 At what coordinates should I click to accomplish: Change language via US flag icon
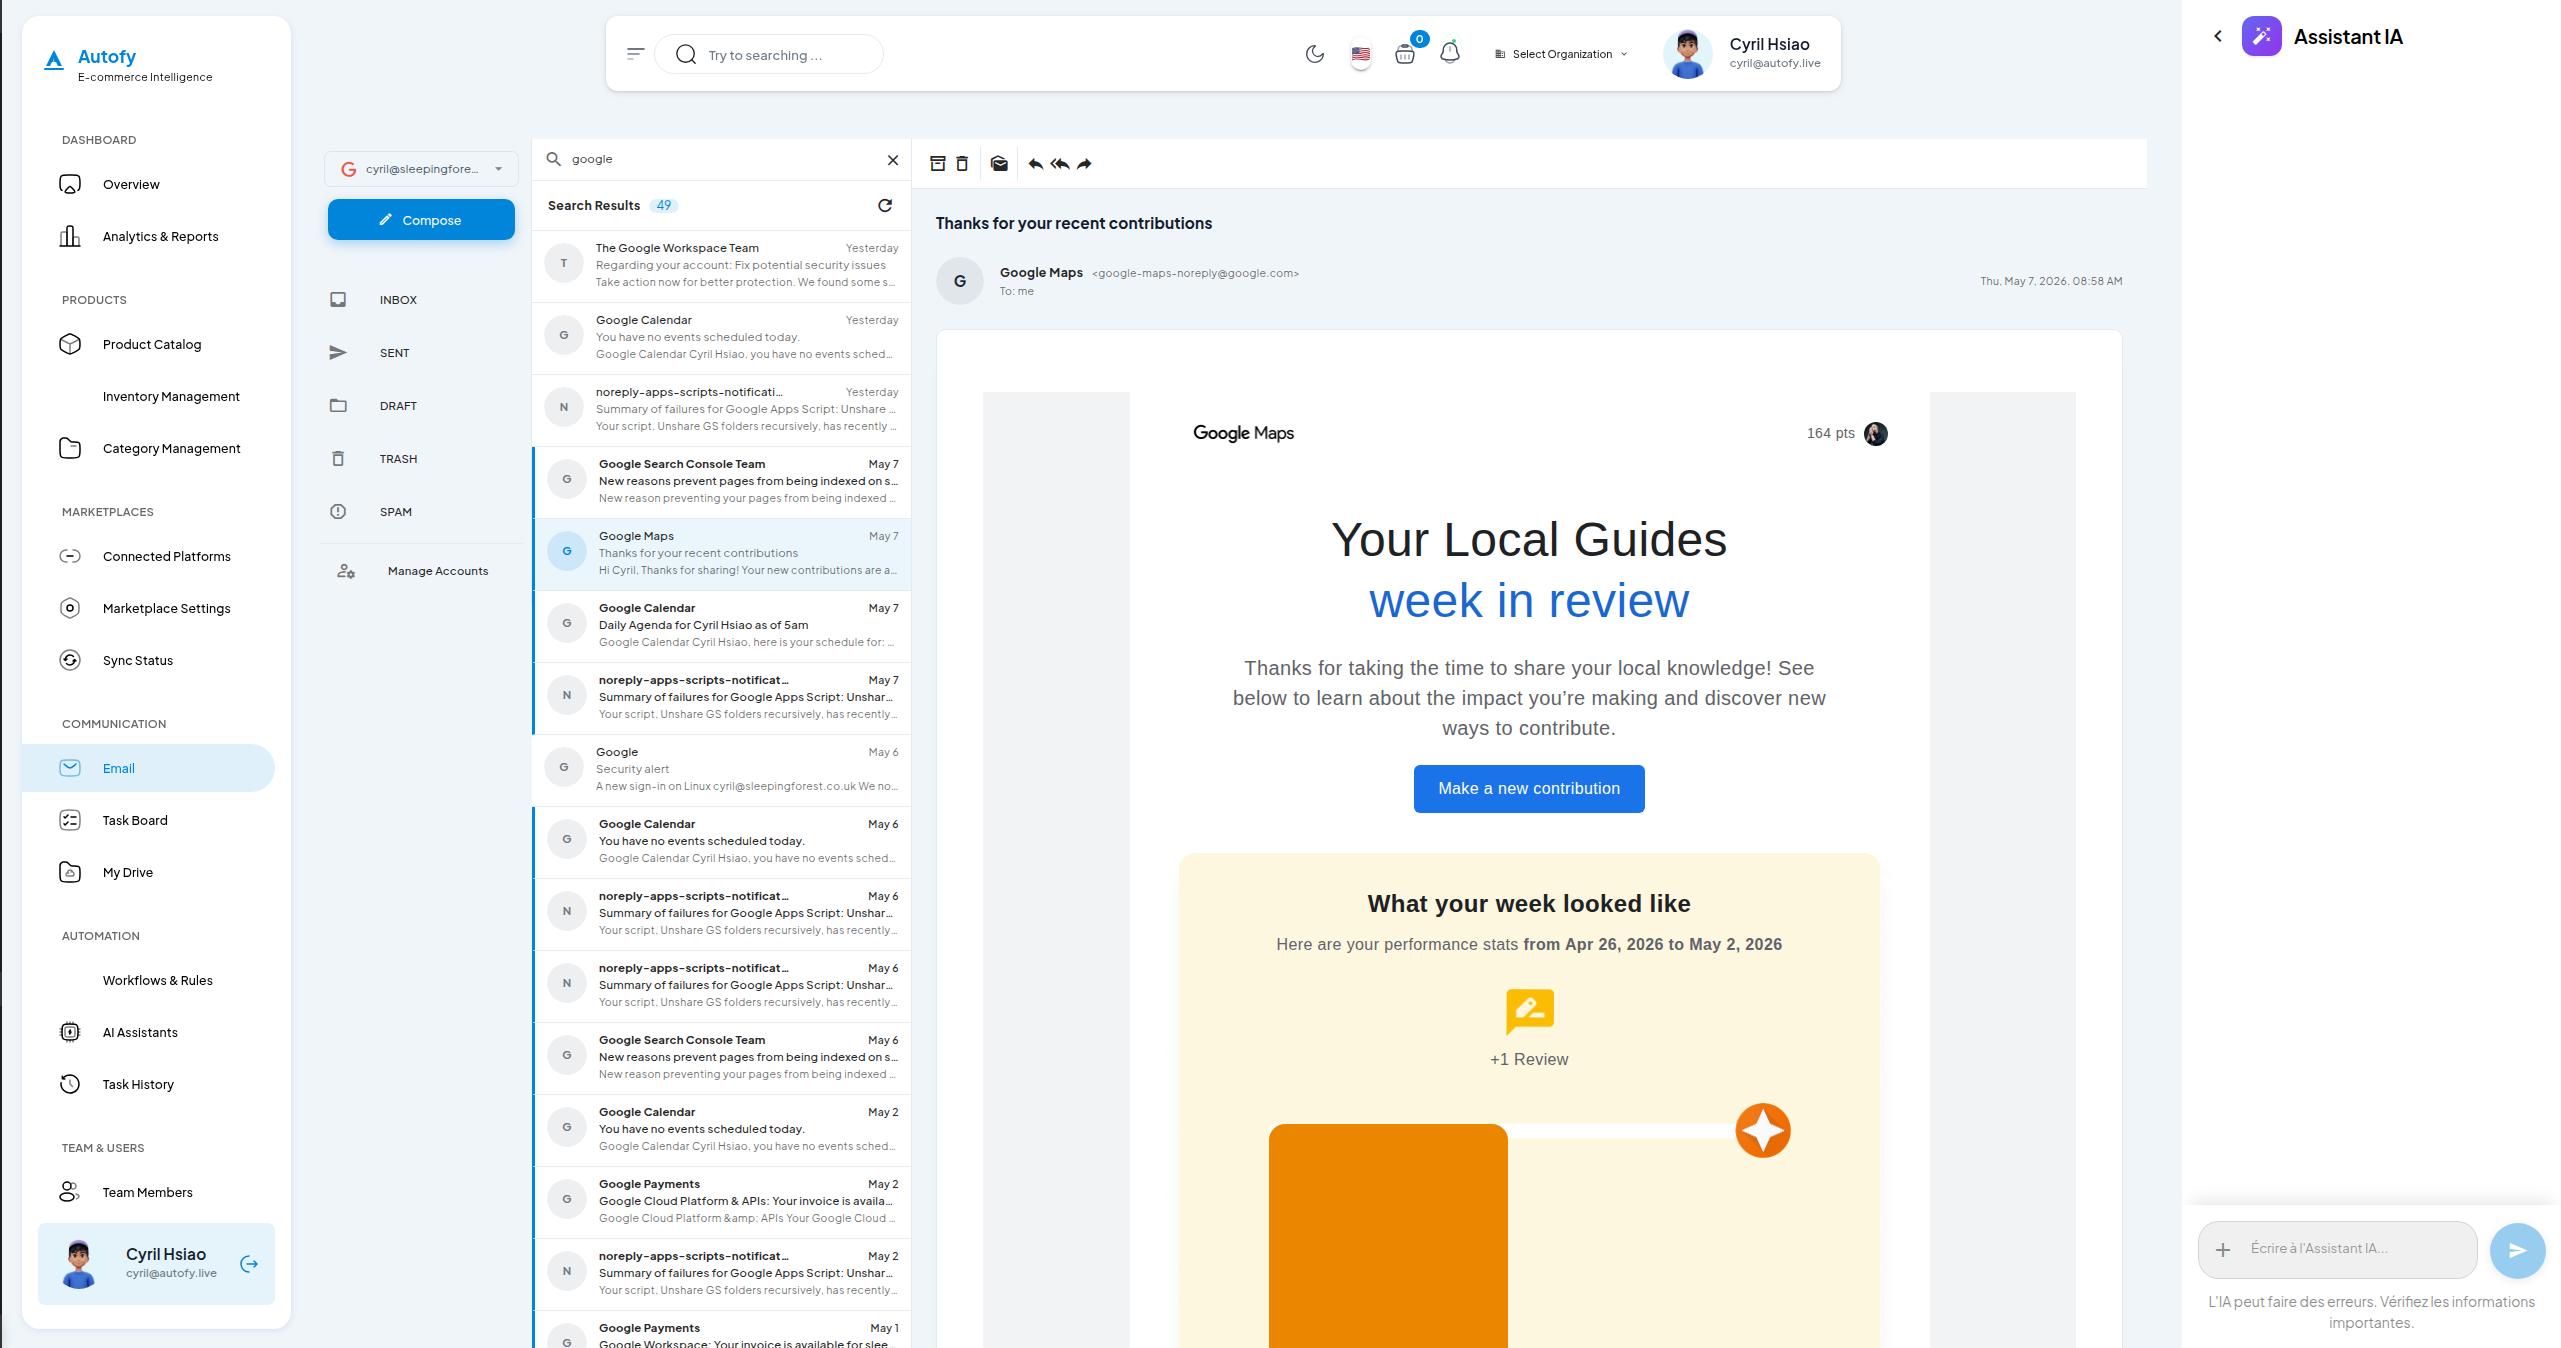tap(1361, 55)
